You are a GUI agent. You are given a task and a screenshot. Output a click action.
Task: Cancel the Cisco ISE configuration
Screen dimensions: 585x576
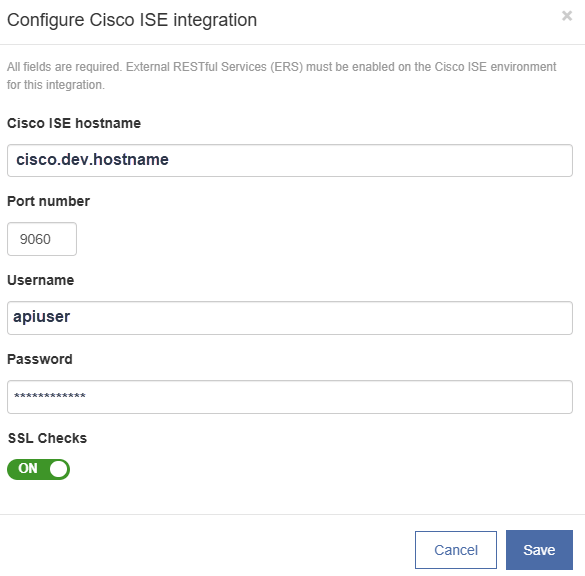click(x=456, y=550)
